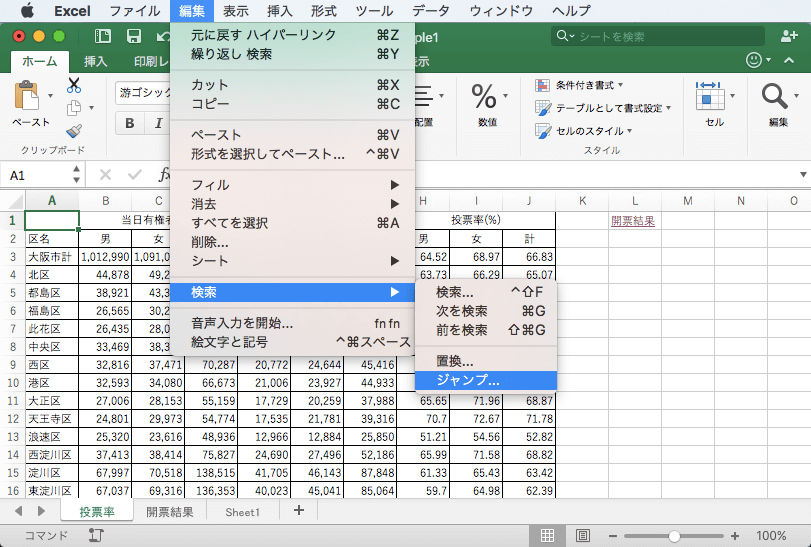Choose 形式を選択してペースト...
This screenshot has width=811, height=547.
click(292, 154)
